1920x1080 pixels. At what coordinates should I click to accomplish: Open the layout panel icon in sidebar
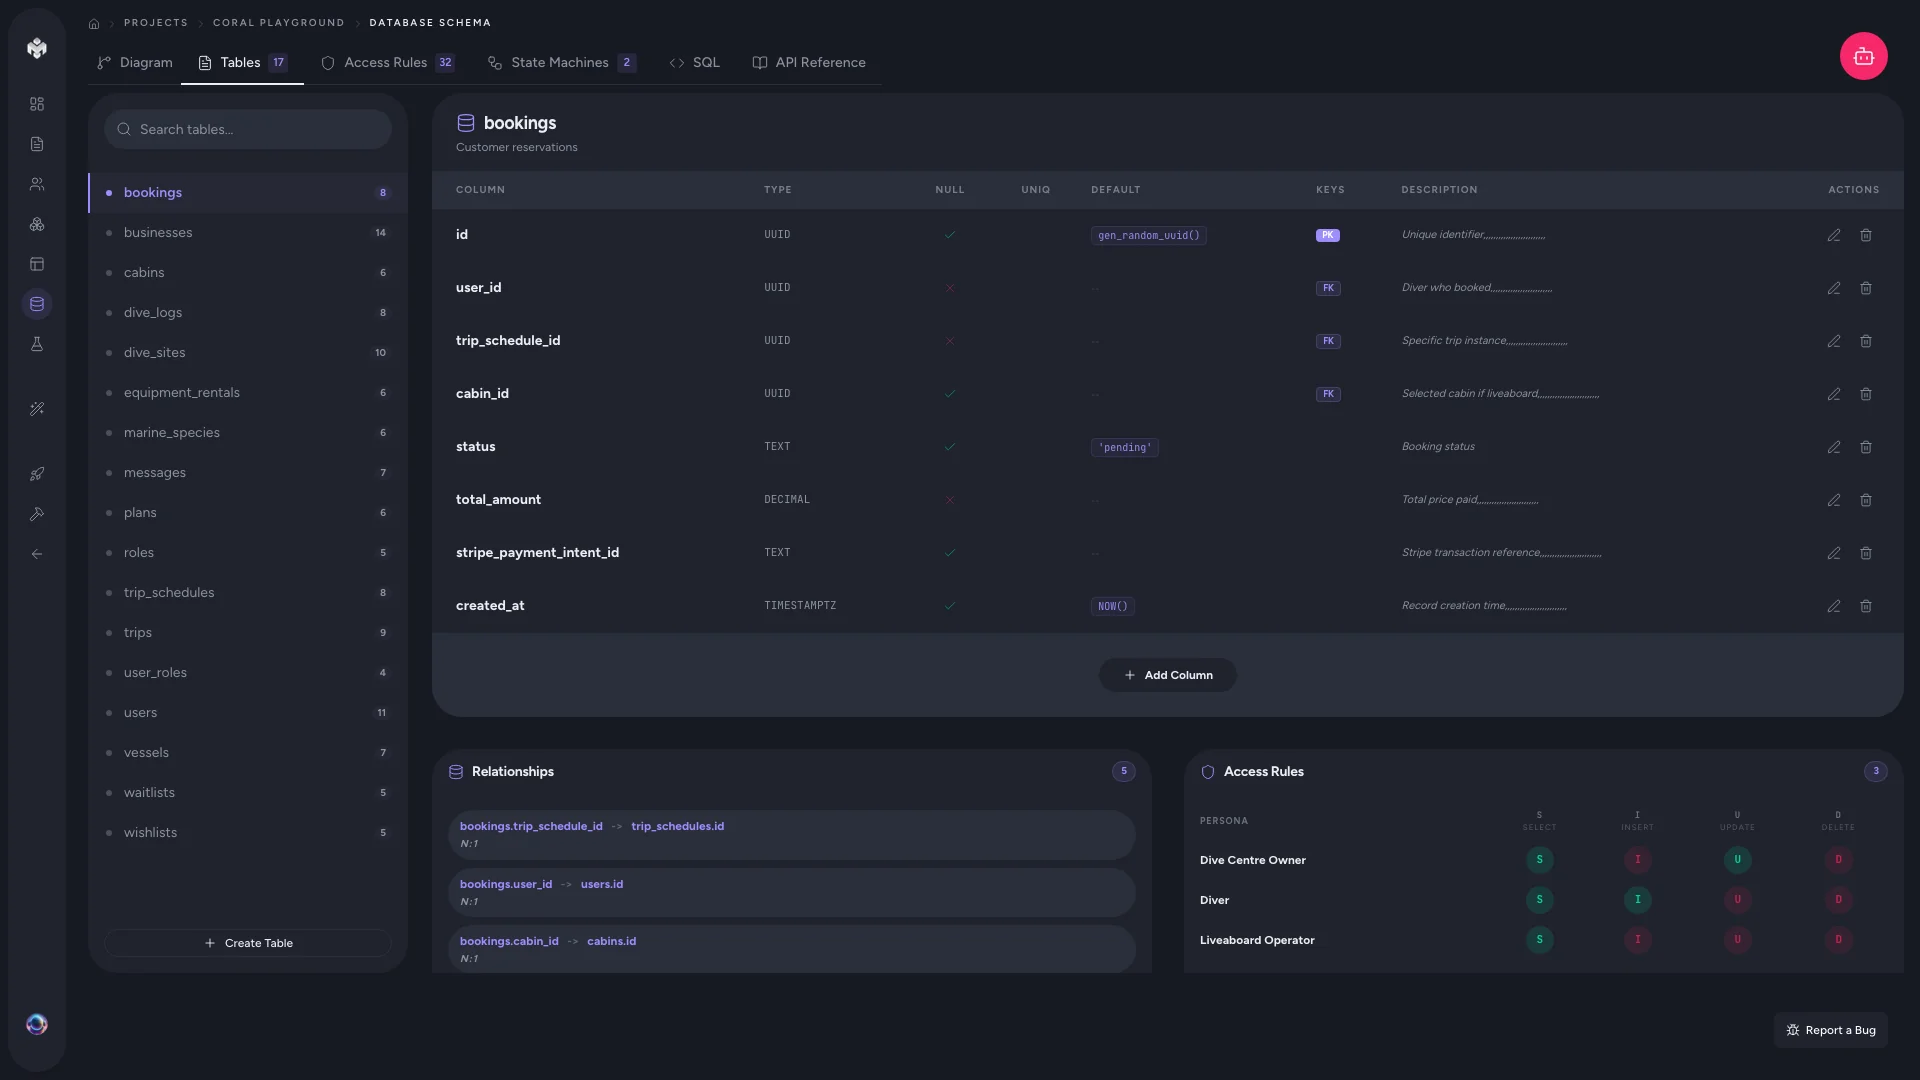[37, 264]
